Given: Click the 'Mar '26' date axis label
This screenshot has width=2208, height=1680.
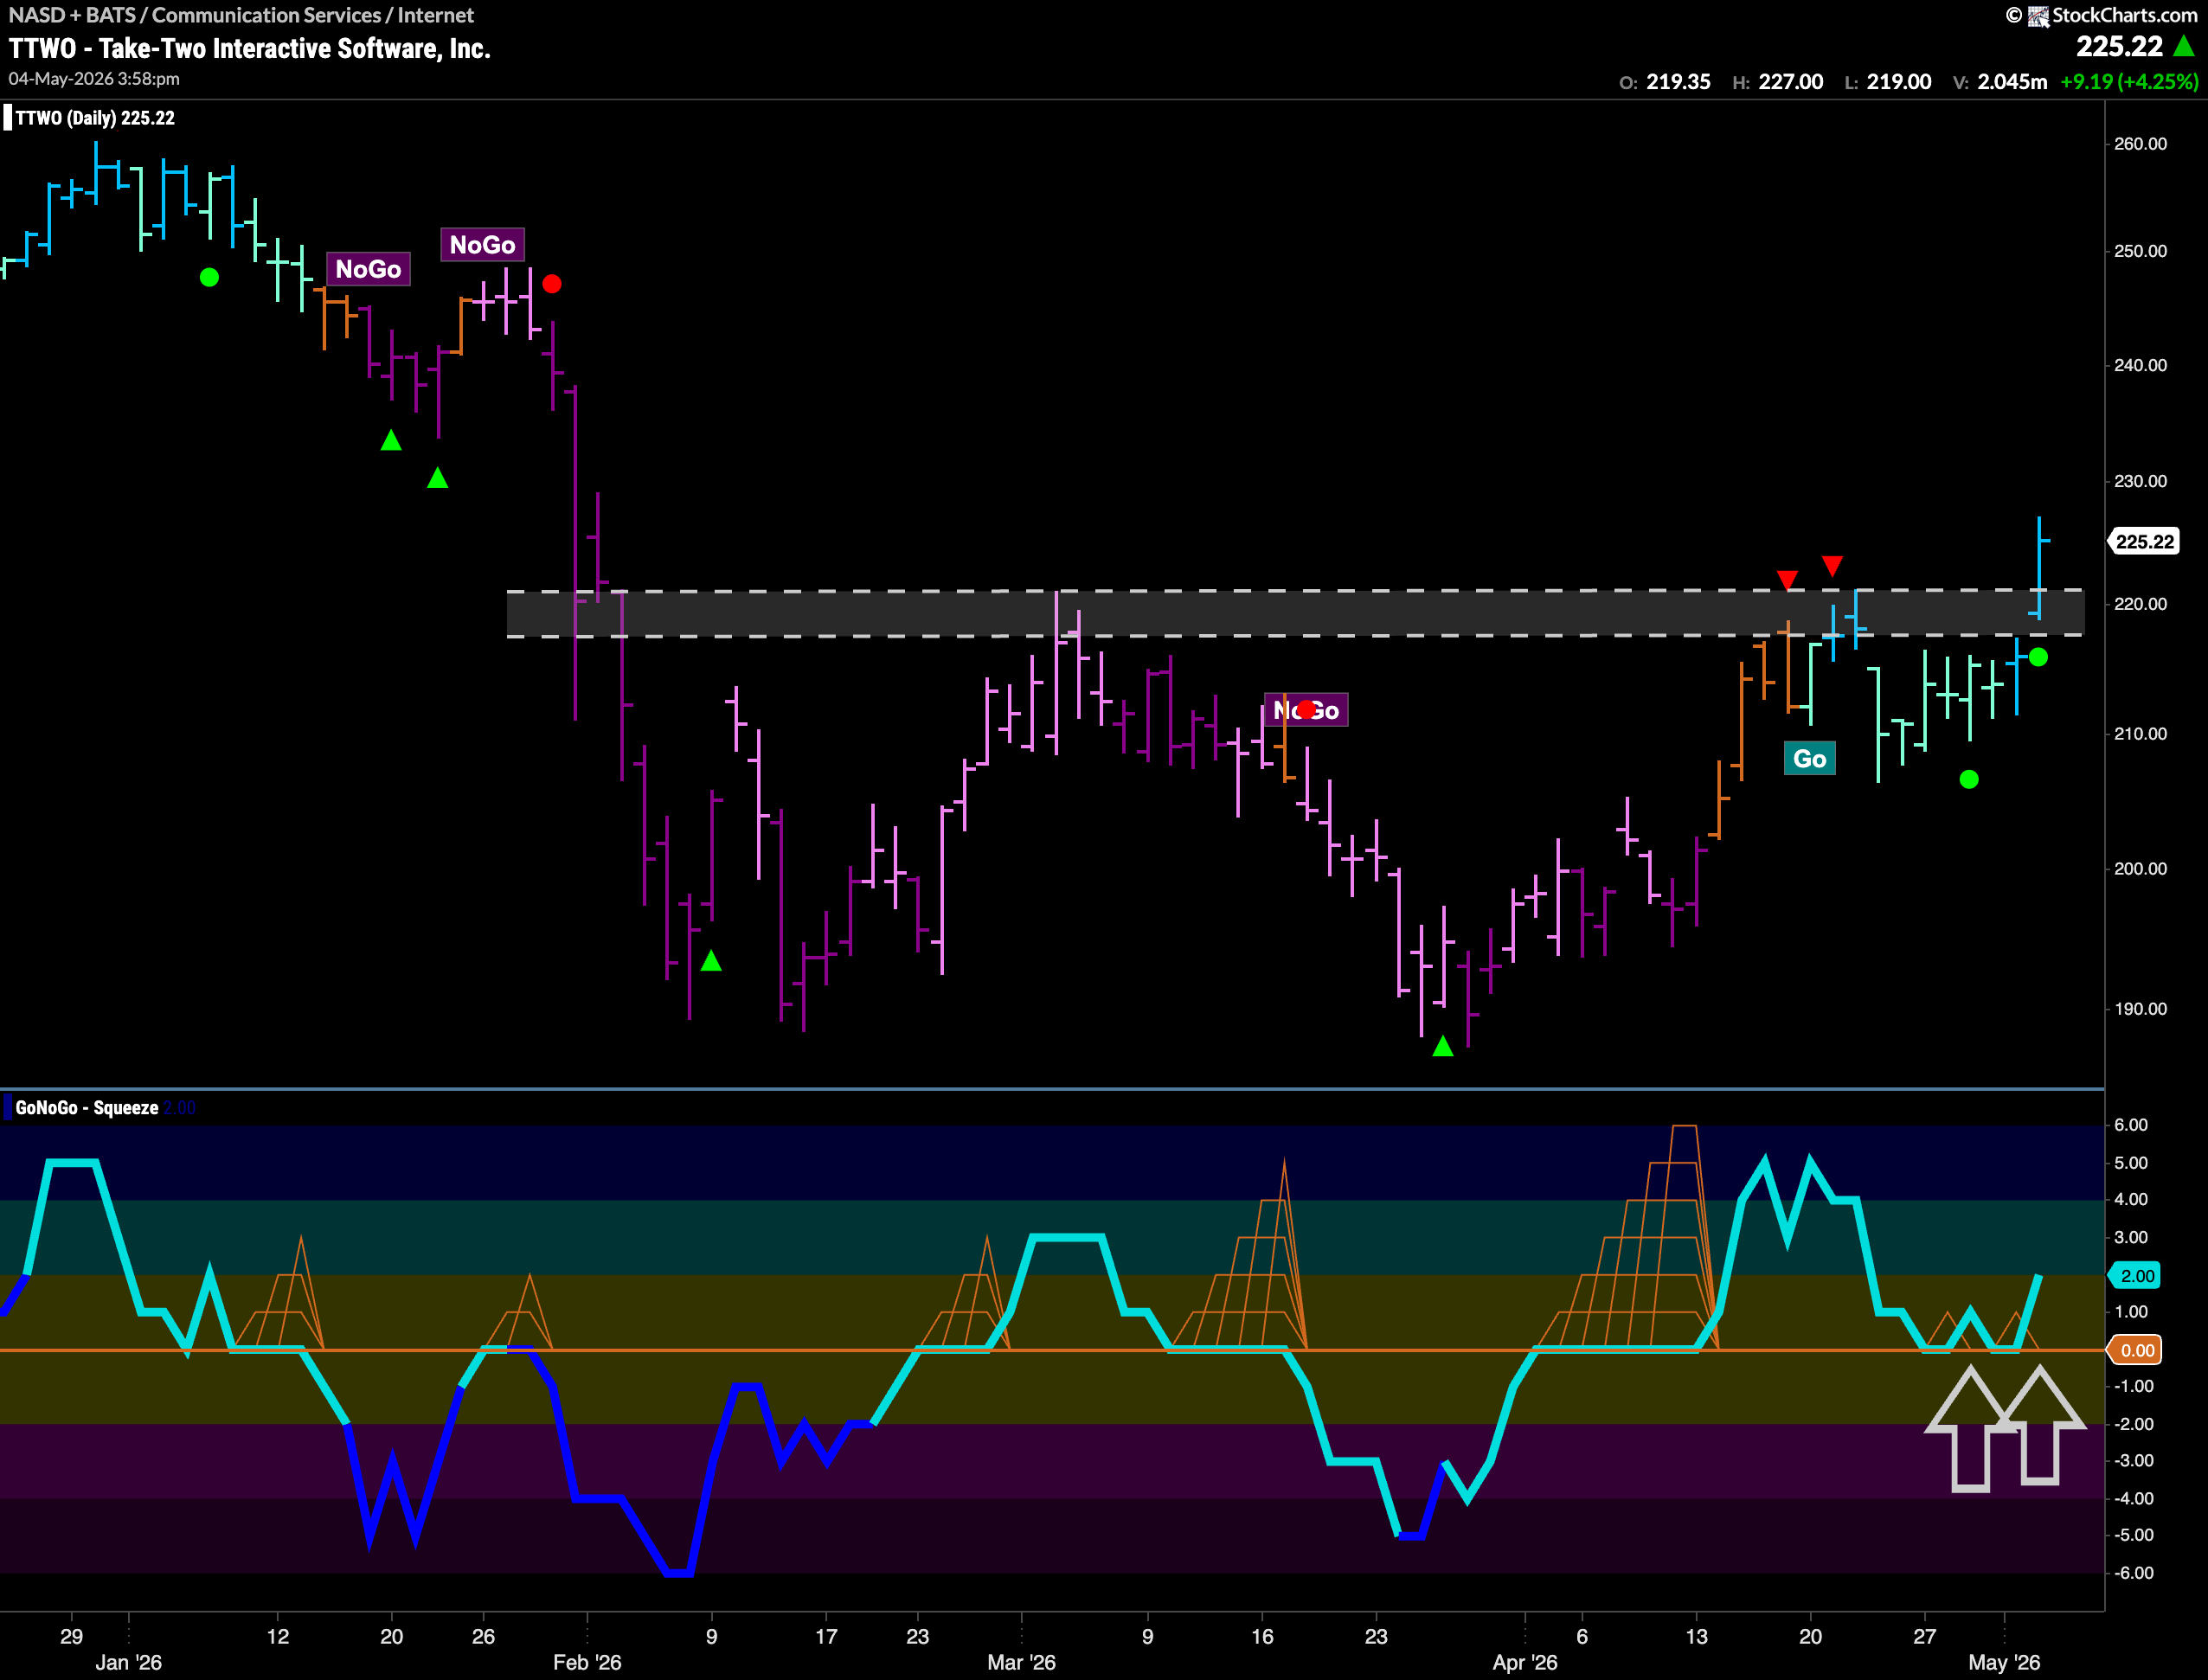Looking at the screenshot, I should tap(1021, 1662).
